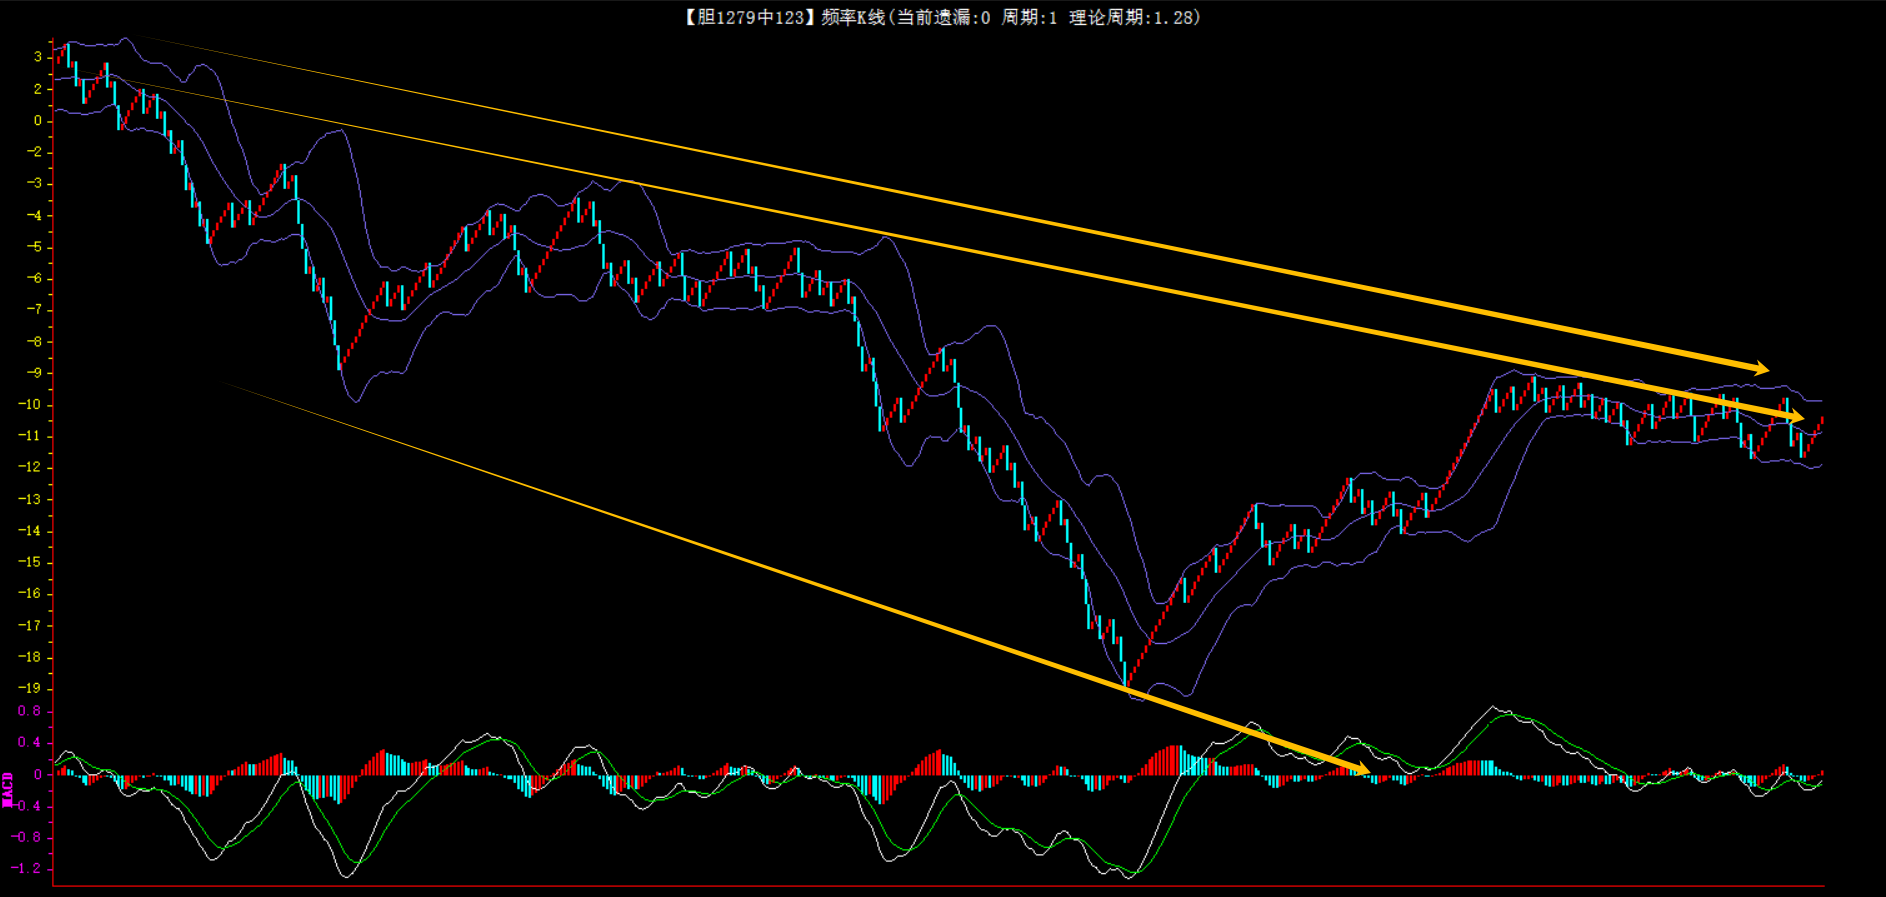The height and width of the screenshot is (897, 1886).
Task: Click the arrowhead of the middle orange trendline
Action: coord(1796,416)
